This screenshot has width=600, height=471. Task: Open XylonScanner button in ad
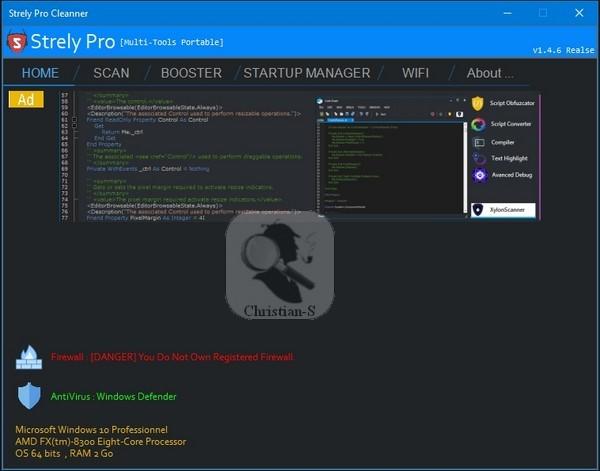tap(503, 210)
